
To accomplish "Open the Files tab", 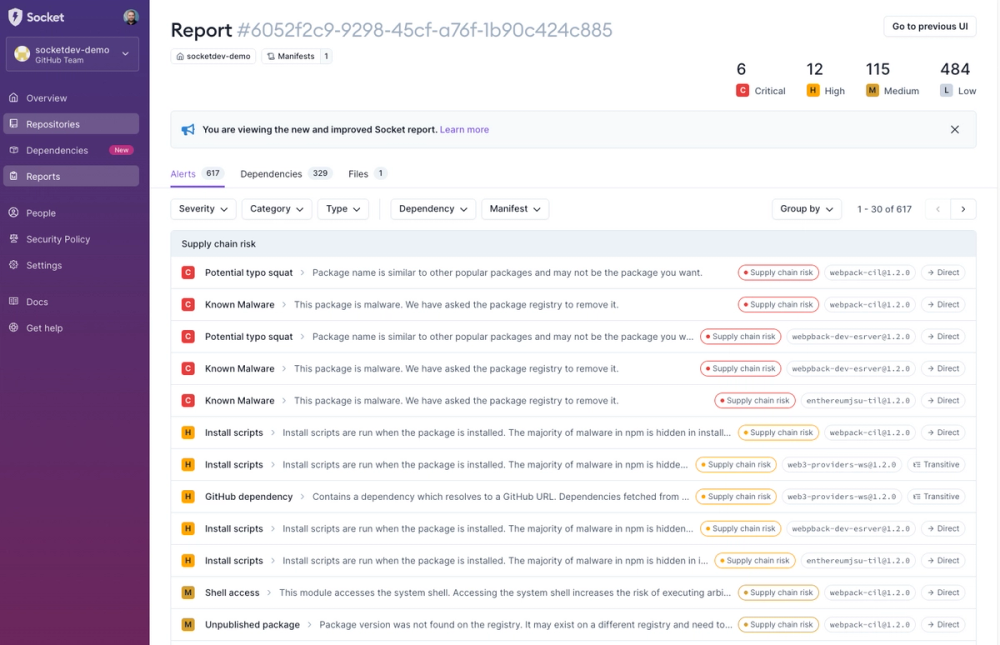I will point(356,173).
